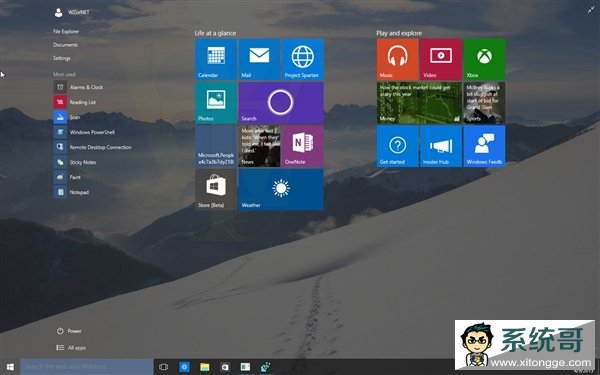Open the Insider Hub tile
600x375 pixels.
[441, 146]
